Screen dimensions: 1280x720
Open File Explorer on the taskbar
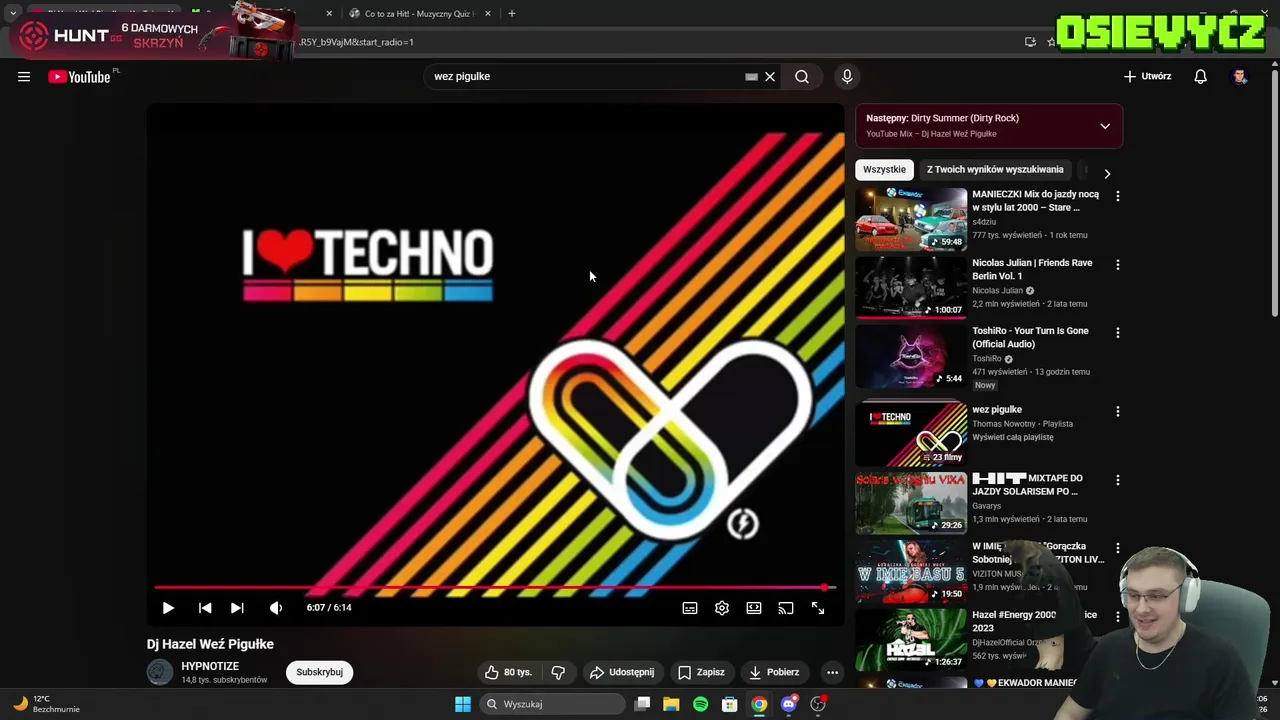[671, 704]
